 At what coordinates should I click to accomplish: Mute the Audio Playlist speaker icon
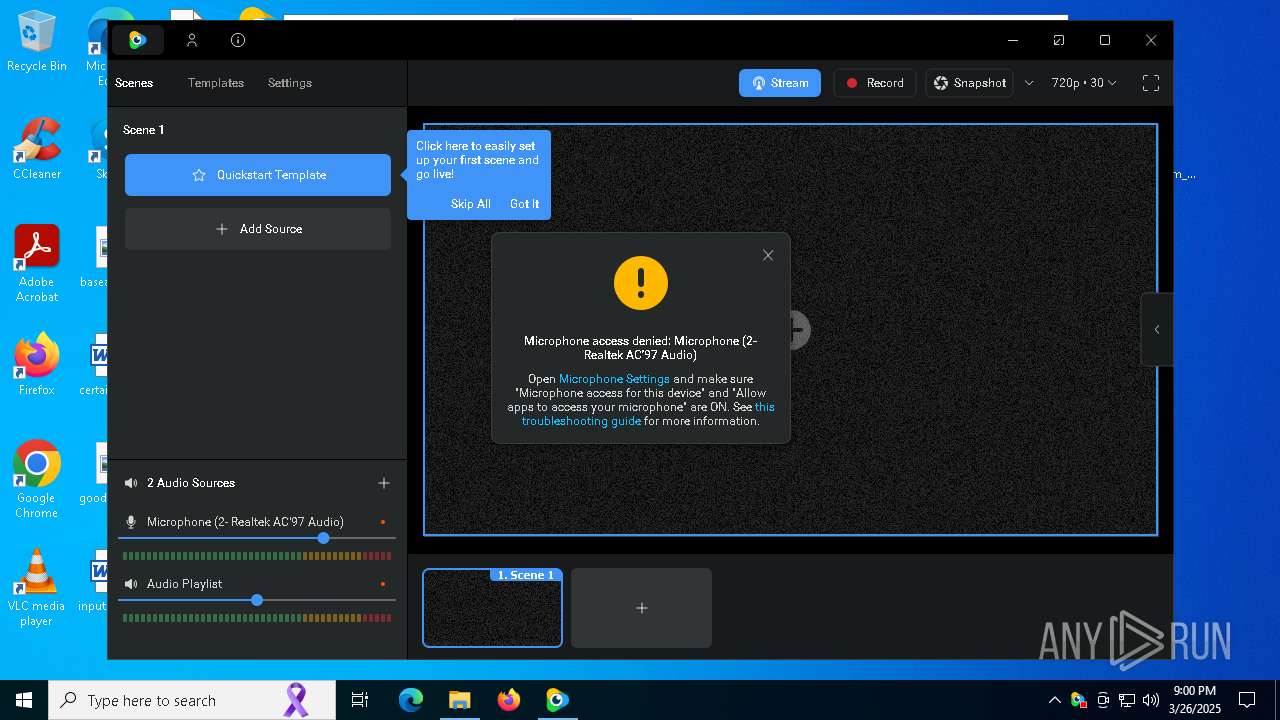coord(131,584)
